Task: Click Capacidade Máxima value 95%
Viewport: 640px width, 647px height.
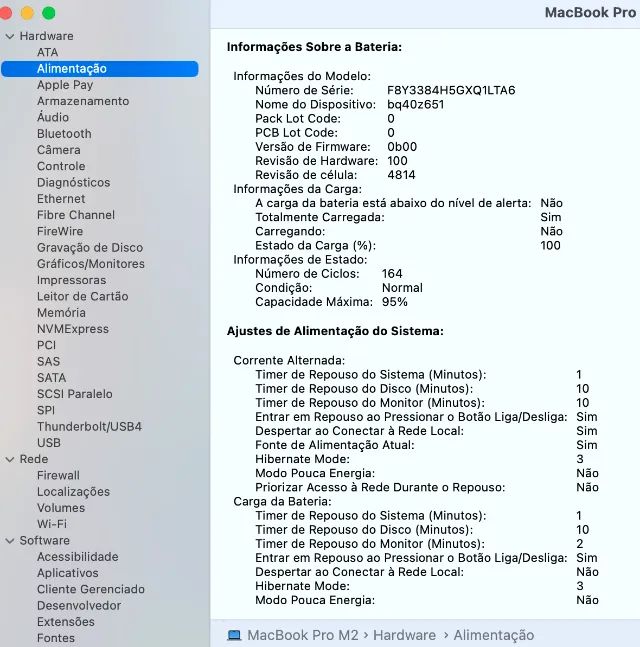Action: 394,302
